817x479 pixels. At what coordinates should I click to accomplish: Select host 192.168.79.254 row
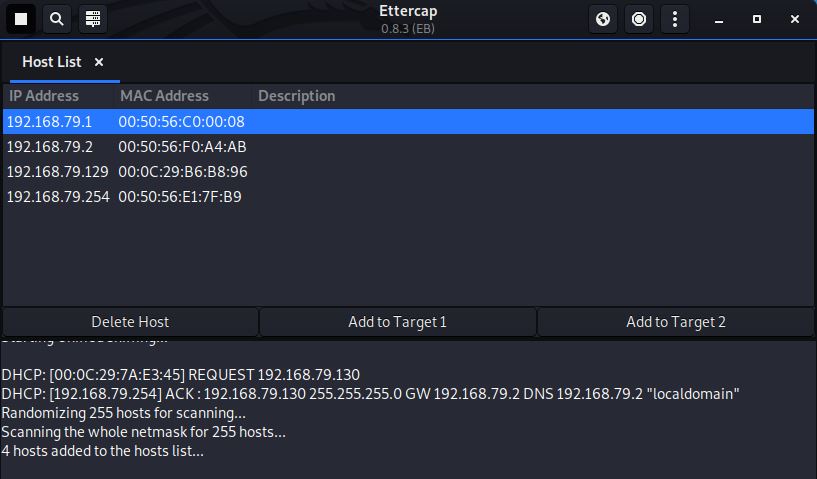(x=57, y=197)
